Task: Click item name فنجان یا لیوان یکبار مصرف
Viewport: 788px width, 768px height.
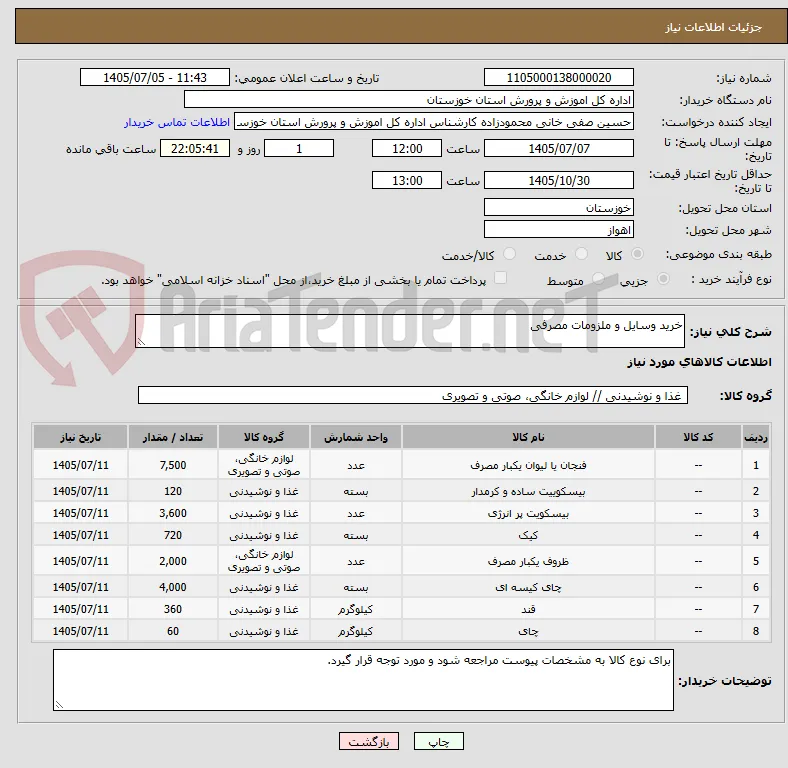Action: click(528, 465)
